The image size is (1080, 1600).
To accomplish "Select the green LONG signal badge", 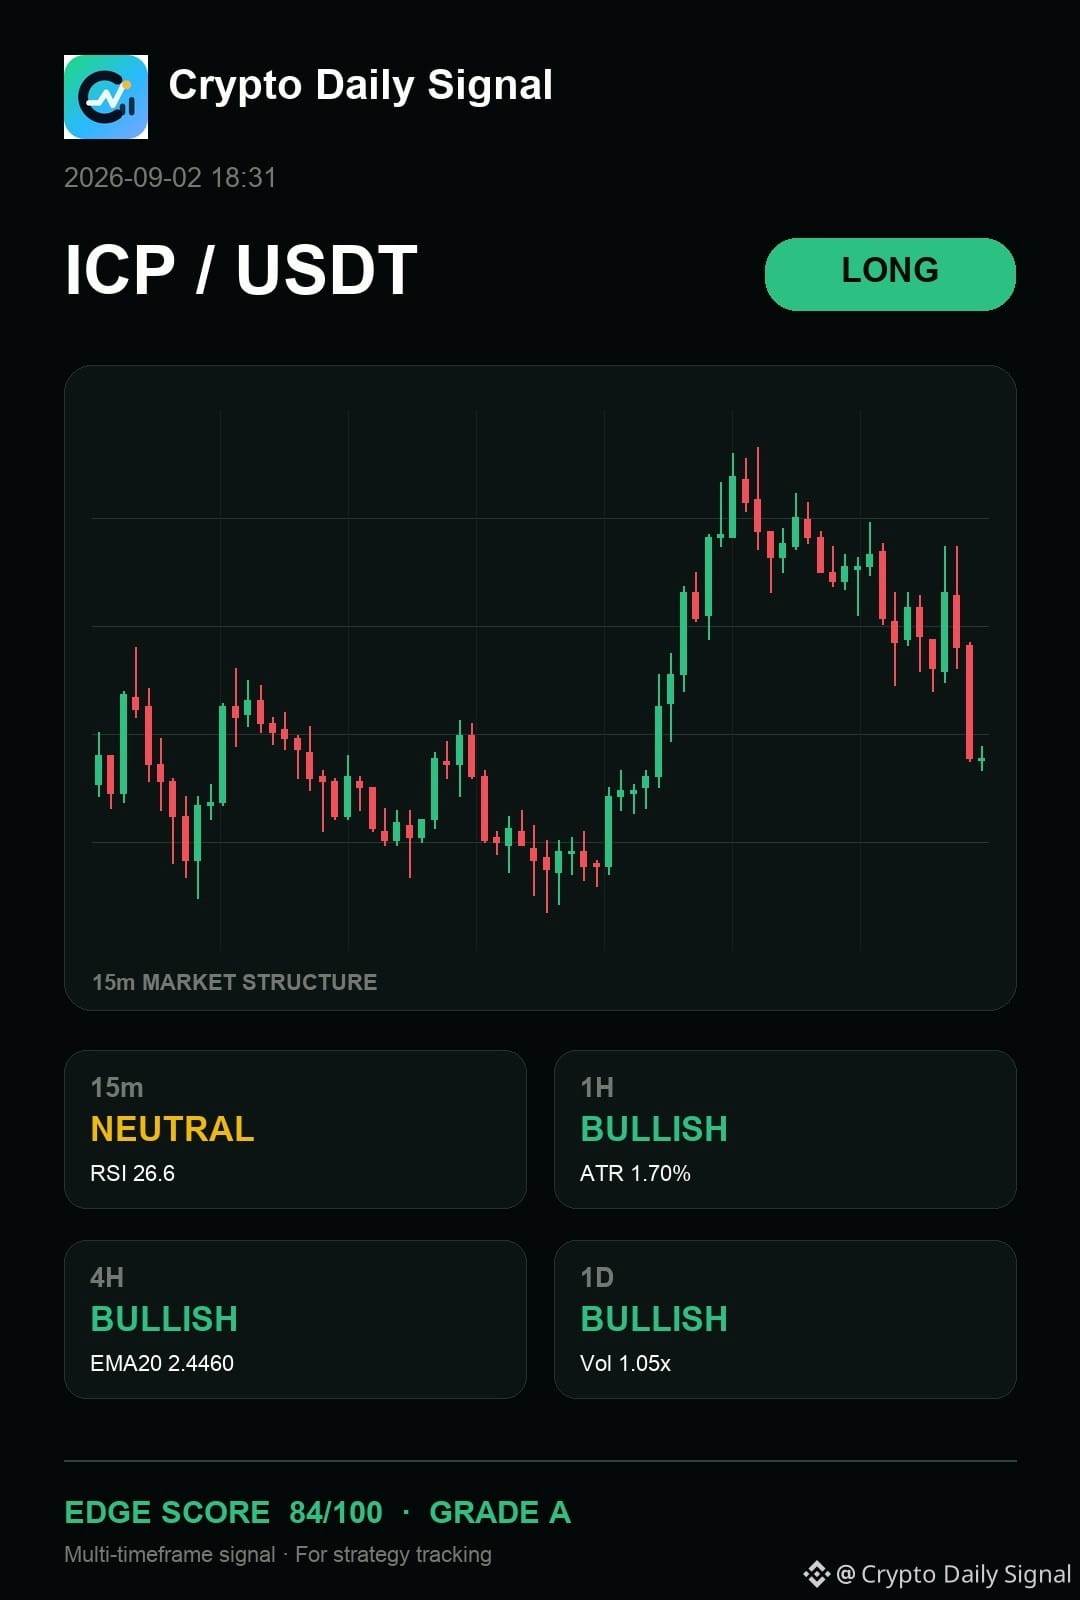I will coord(890,274).
